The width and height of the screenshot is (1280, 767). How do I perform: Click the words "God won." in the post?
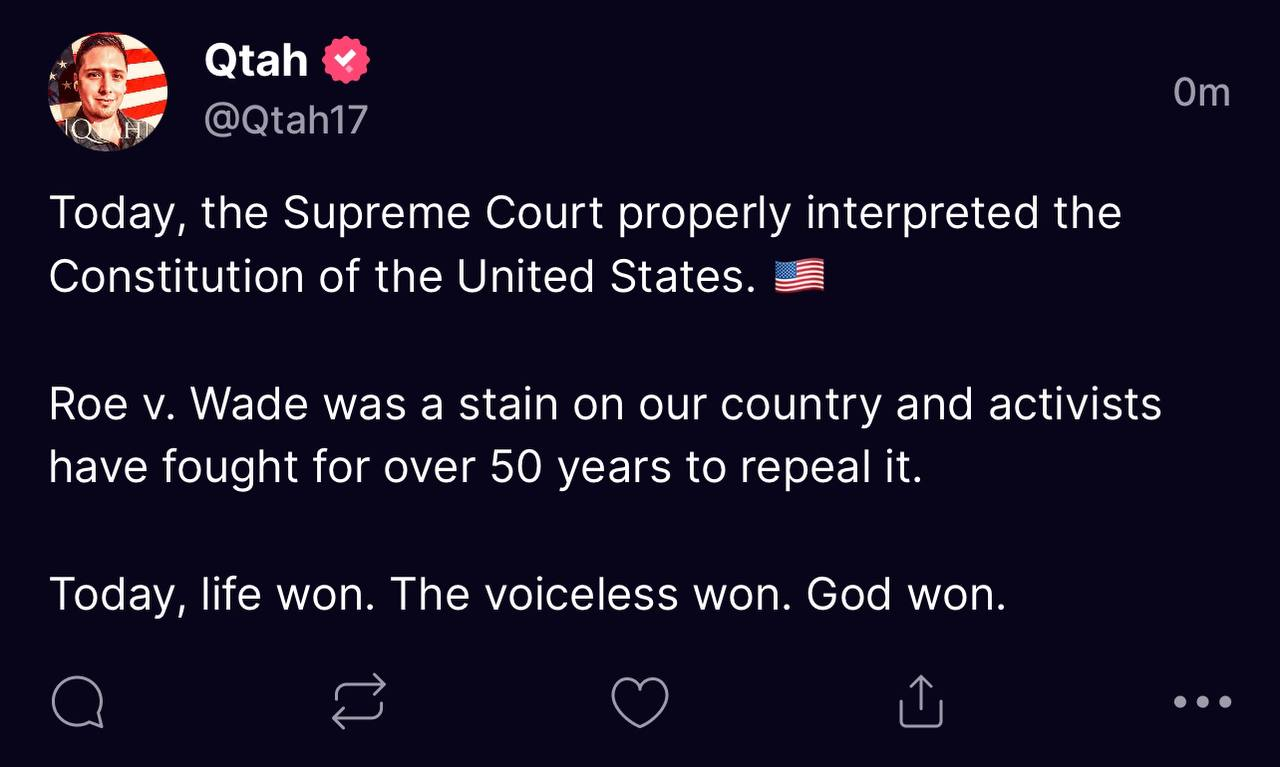pos(905,595)
